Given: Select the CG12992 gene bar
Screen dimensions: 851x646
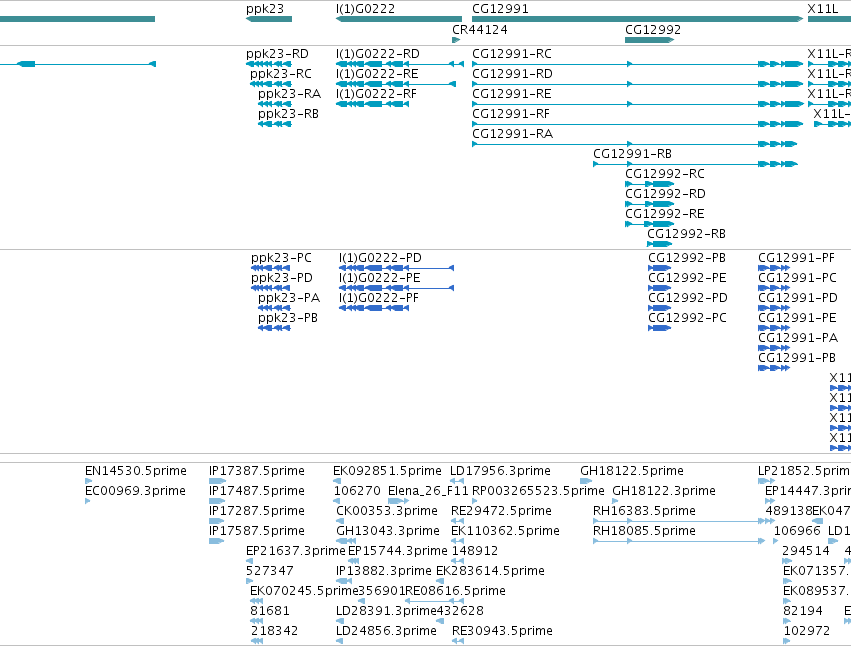Looking at the screenshot, I should click(x=650, y=40).
